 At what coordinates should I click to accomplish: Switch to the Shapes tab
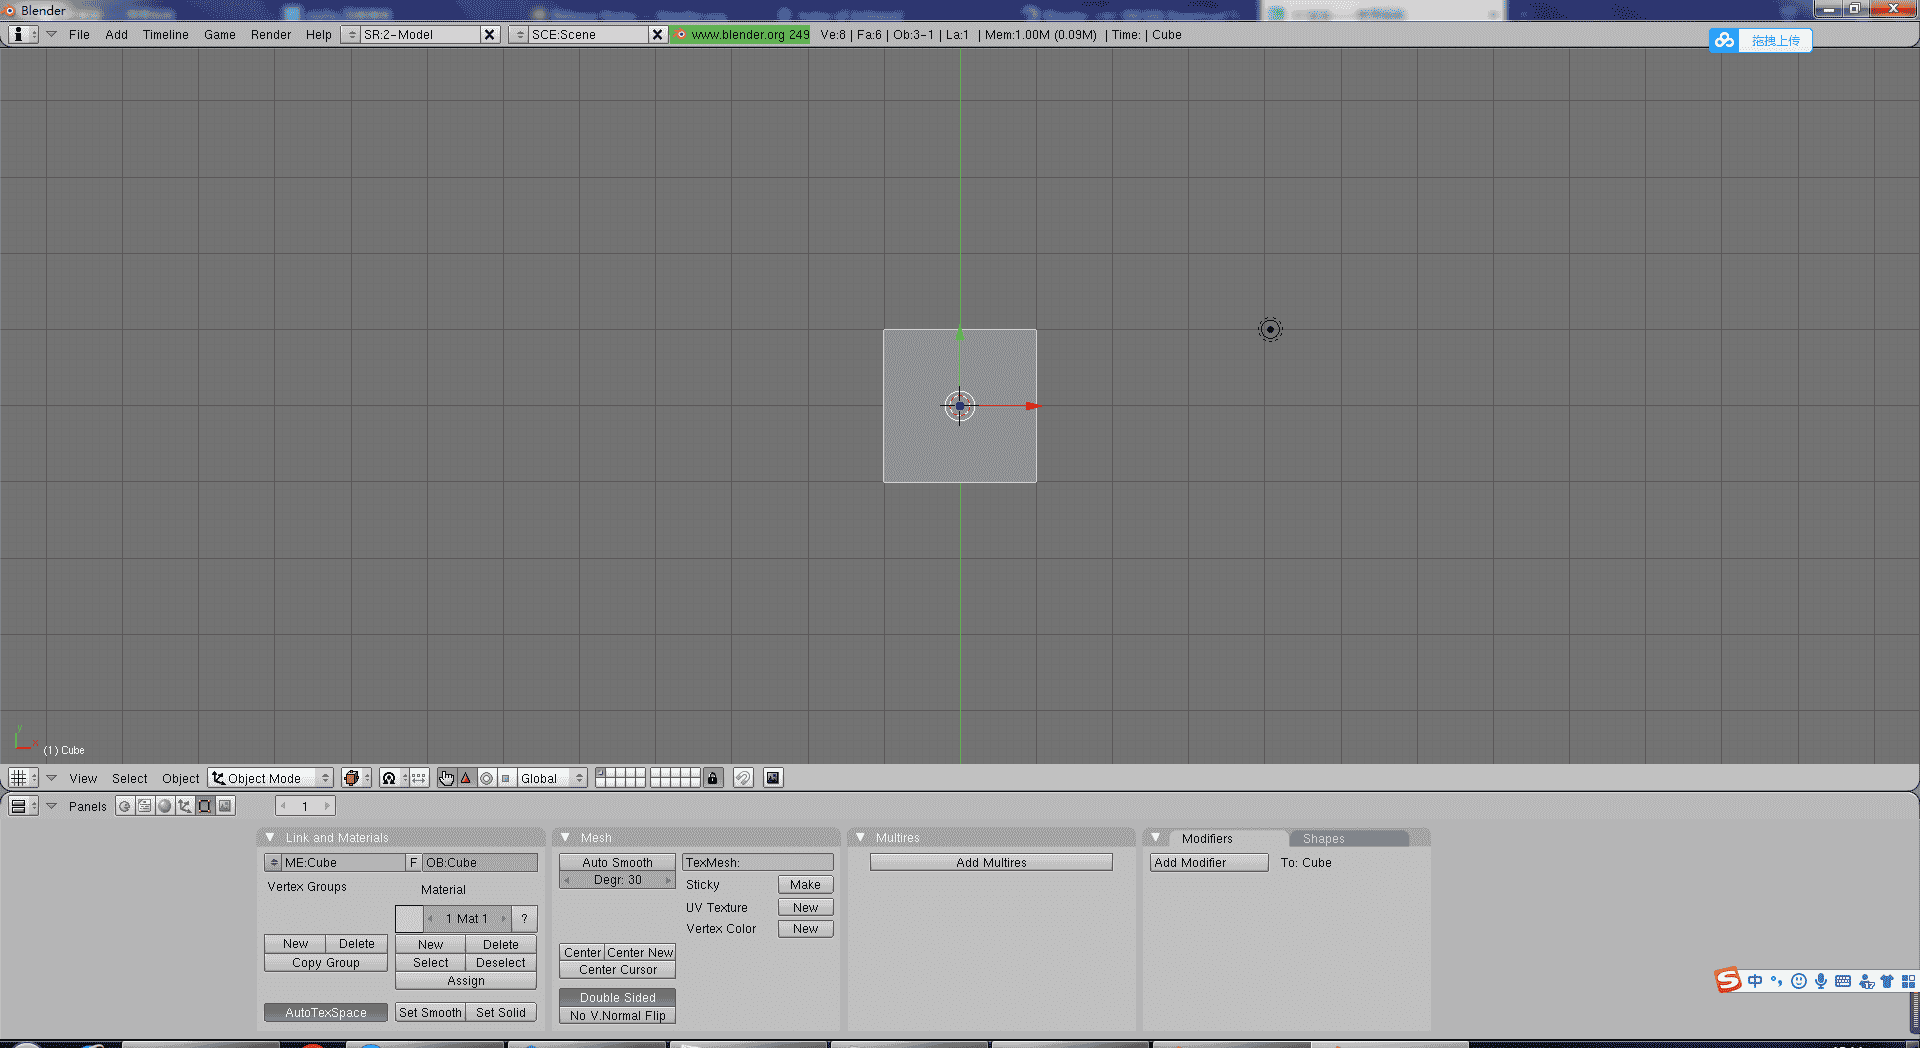[1323, 838]
